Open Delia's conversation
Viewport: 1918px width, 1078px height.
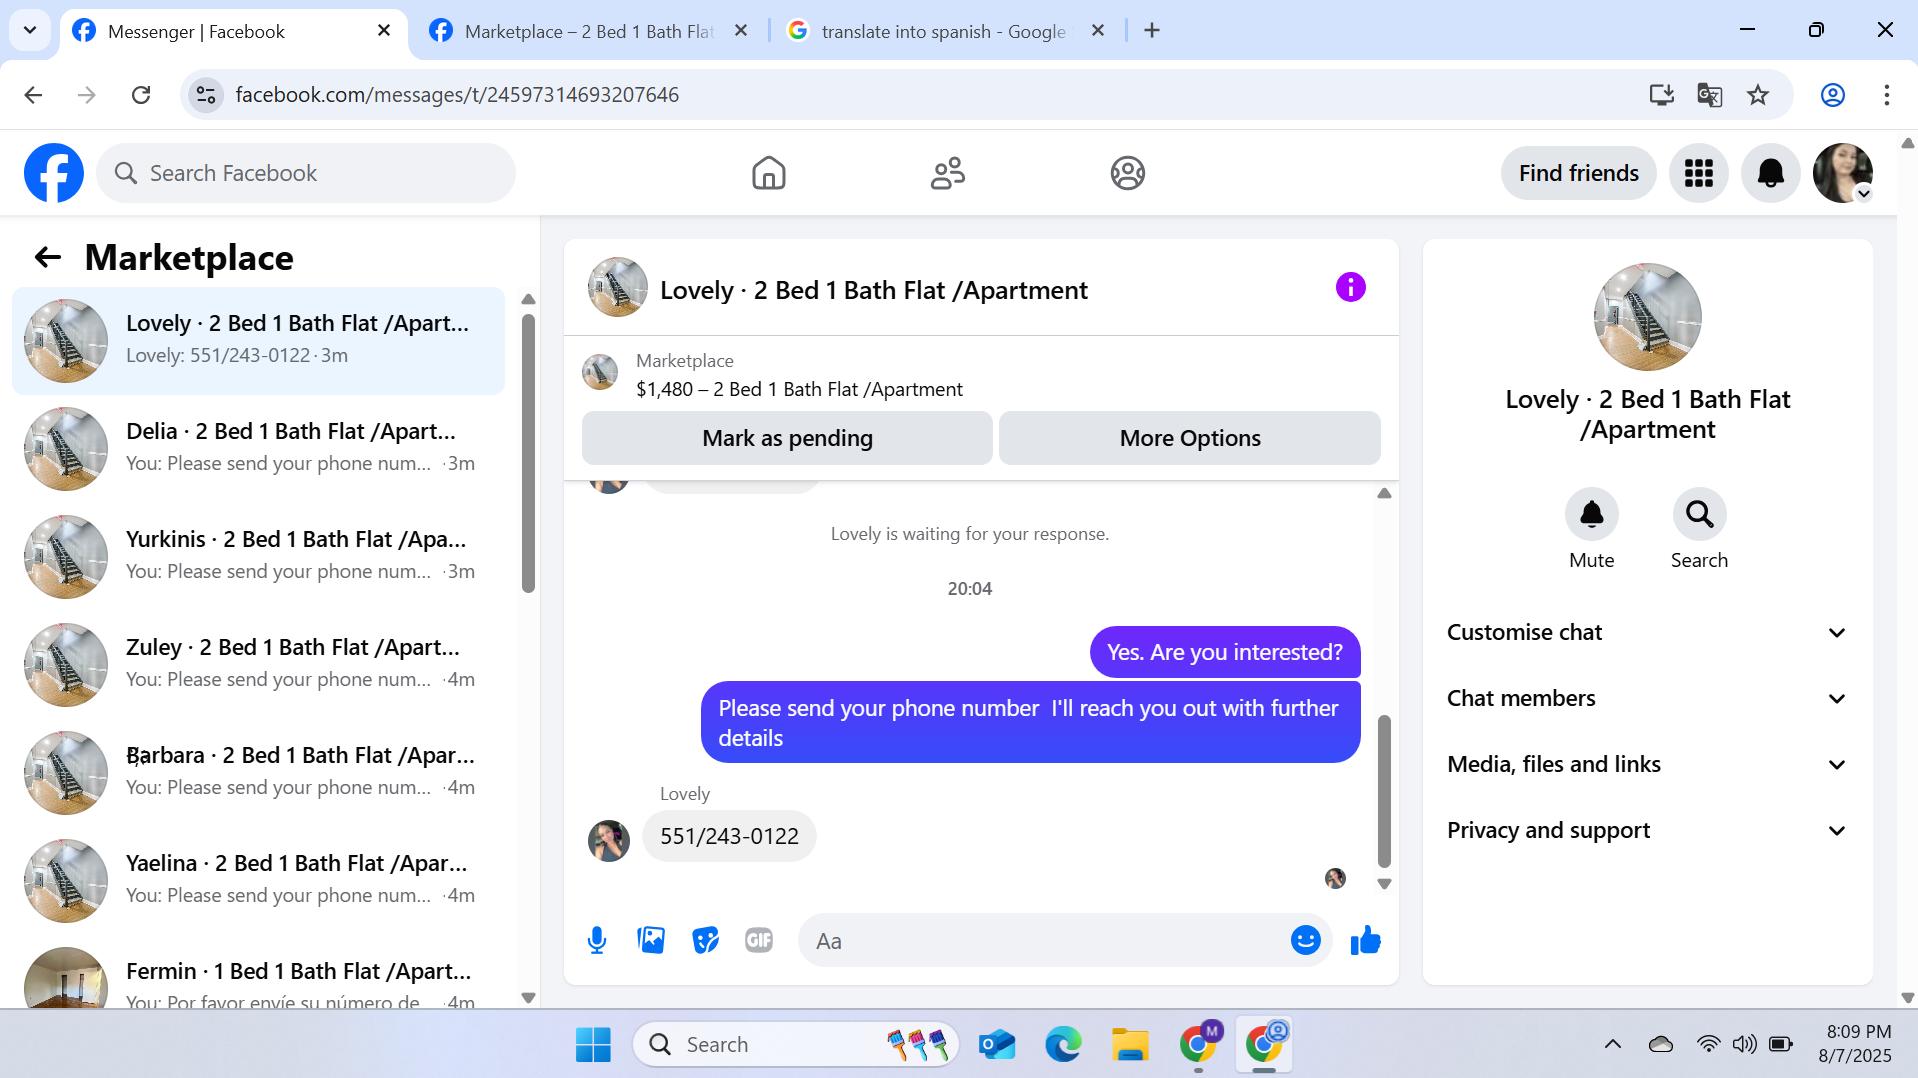point(258,448)
